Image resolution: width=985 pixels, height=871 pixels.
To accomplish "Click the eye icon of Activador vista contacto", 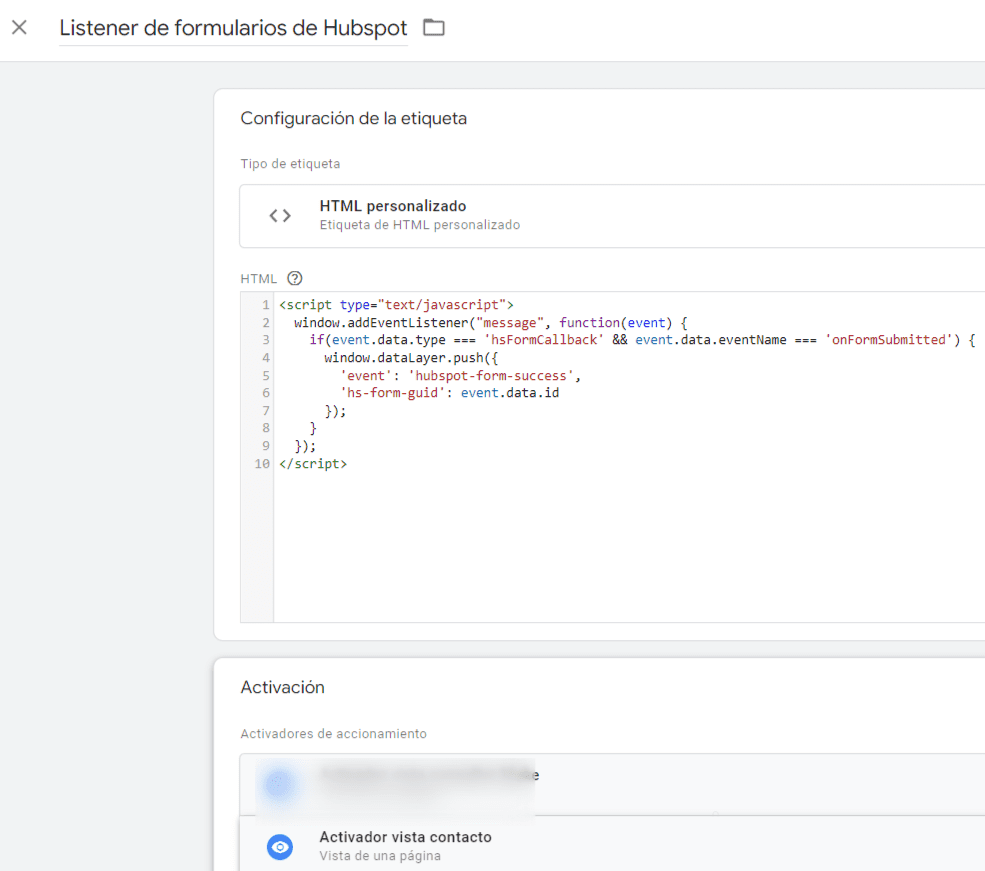I will click(x=281, y=846).
